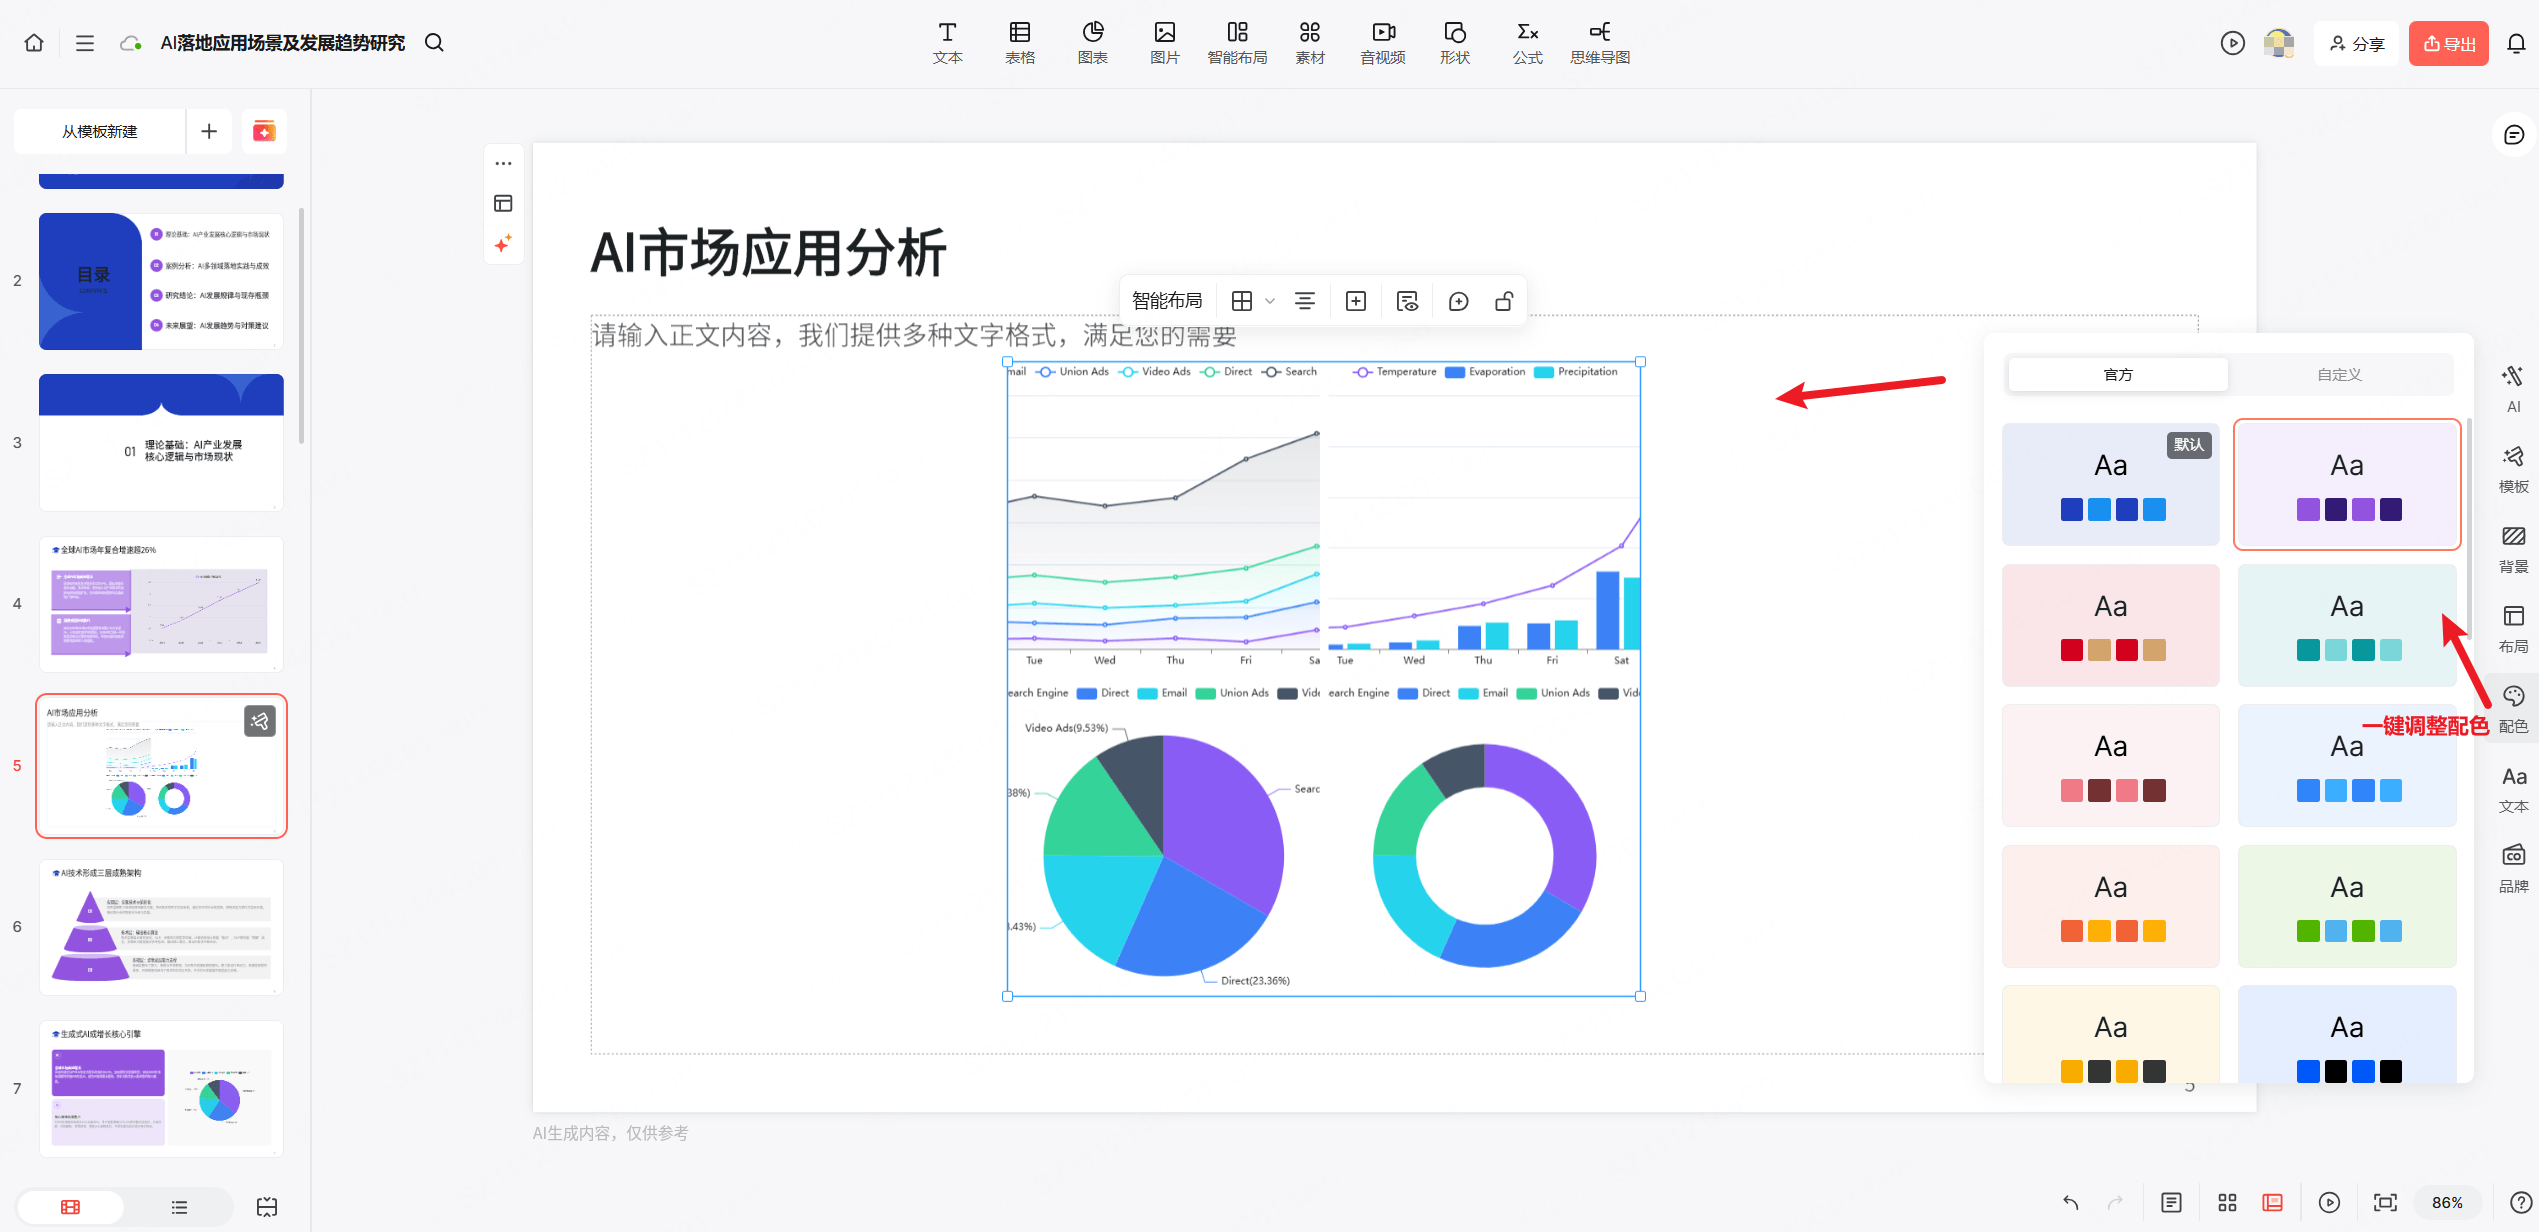Screen dimensions: 2539x1232
Task: Select the red and tan color scheme
Action: 2111,626
